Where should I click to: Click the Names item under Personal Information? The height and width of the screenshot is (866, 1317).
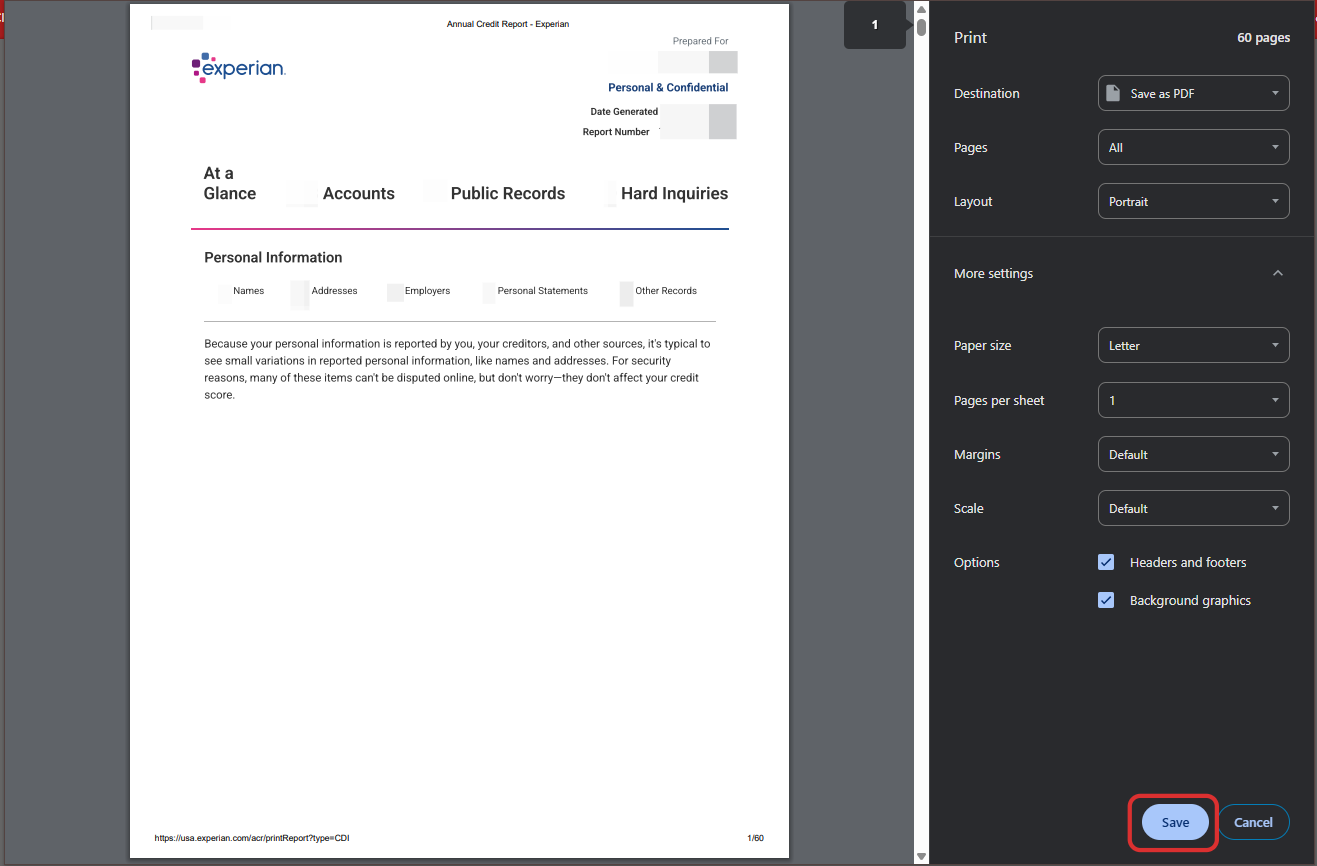click(x=249, y=291)
